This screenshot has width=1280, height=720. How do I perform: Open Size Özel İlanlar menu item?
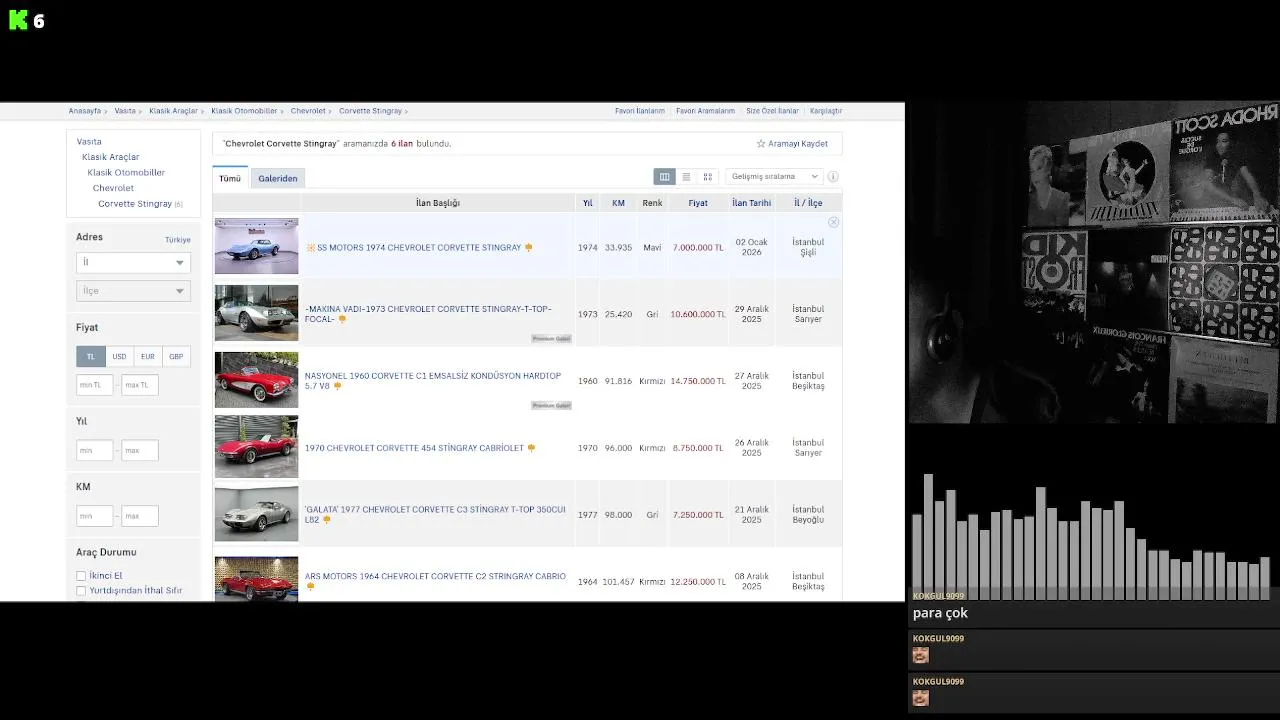pyautogui.click(x=772, y=111)
